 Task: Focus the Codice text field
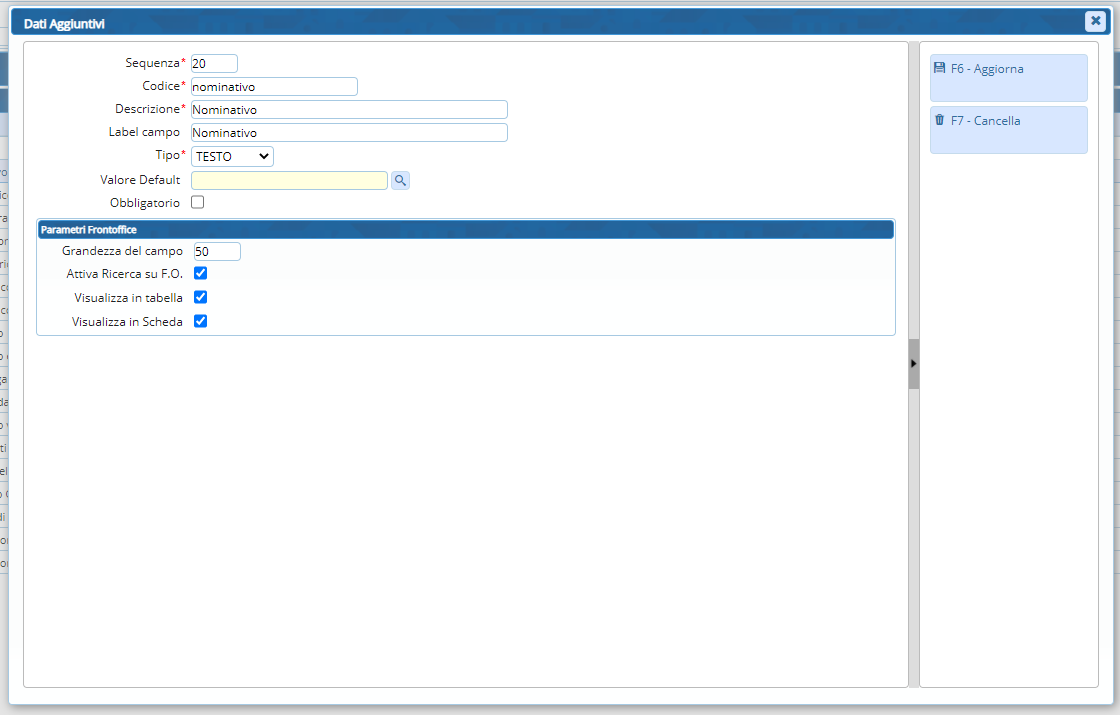click(x=274, y=87)
